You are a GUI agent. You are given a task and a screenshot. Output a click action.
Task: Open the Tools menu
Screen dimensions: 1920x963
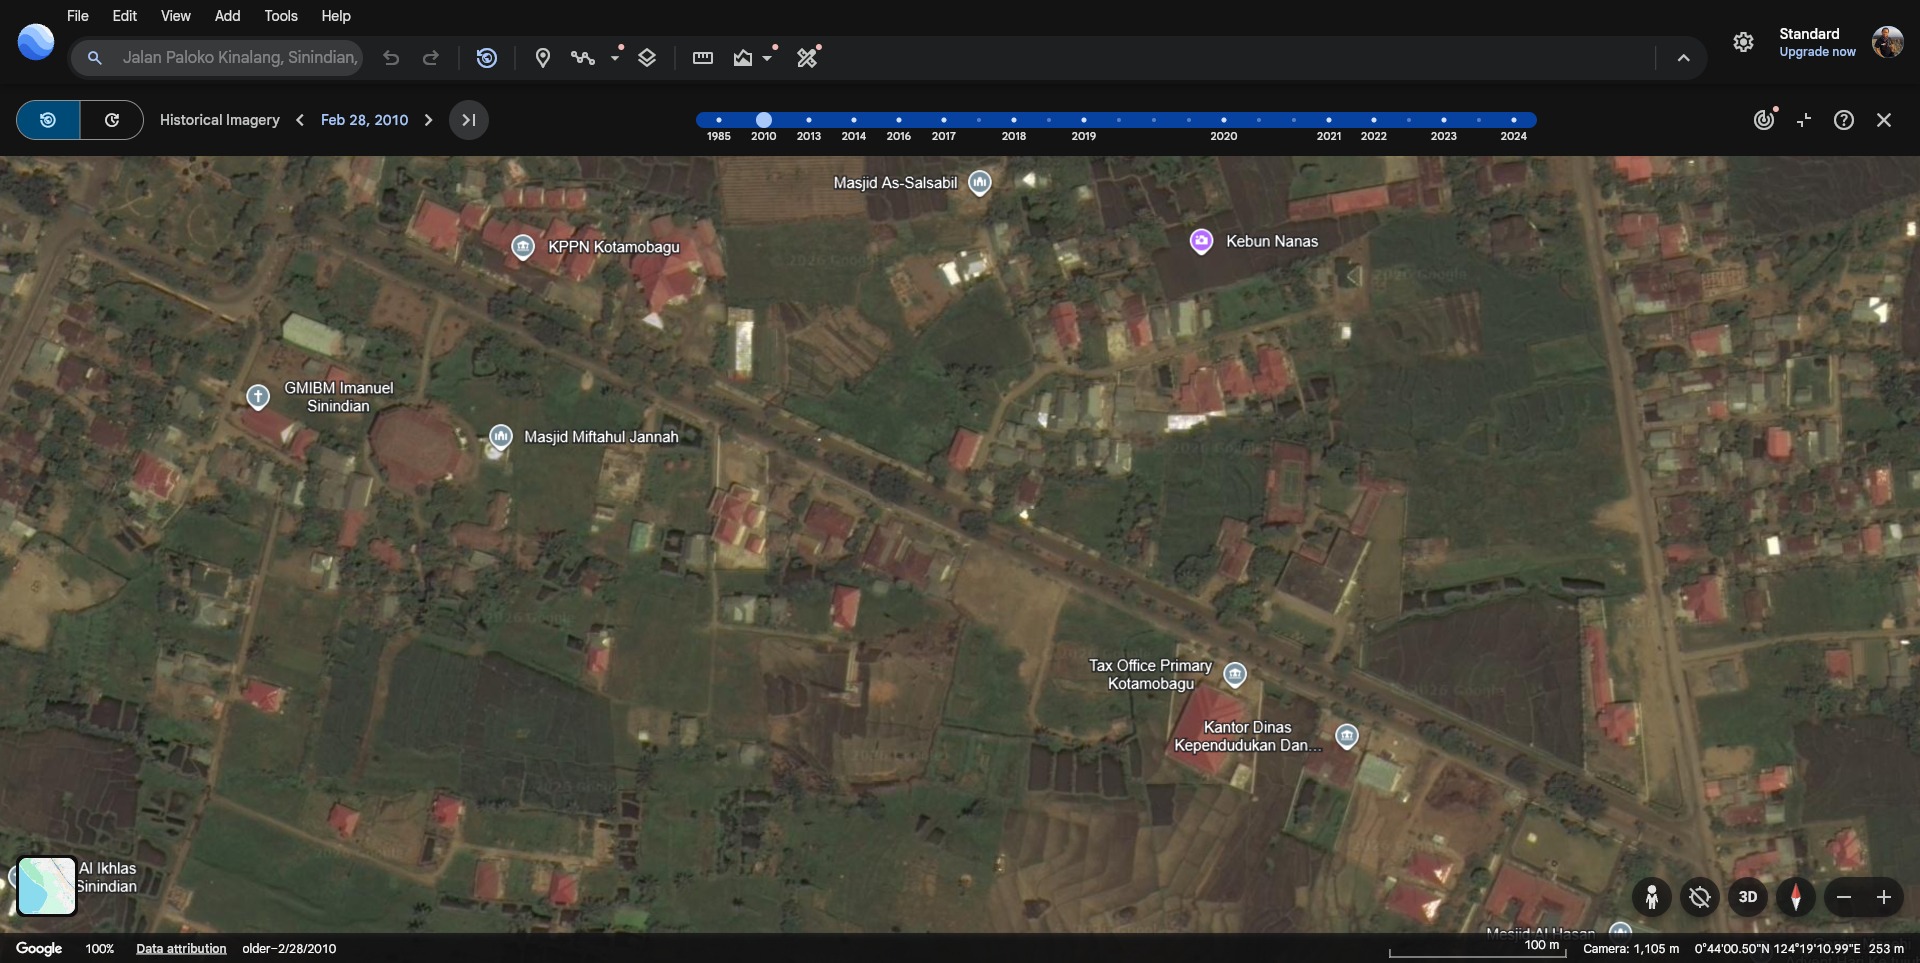click(x=281, y=16)
